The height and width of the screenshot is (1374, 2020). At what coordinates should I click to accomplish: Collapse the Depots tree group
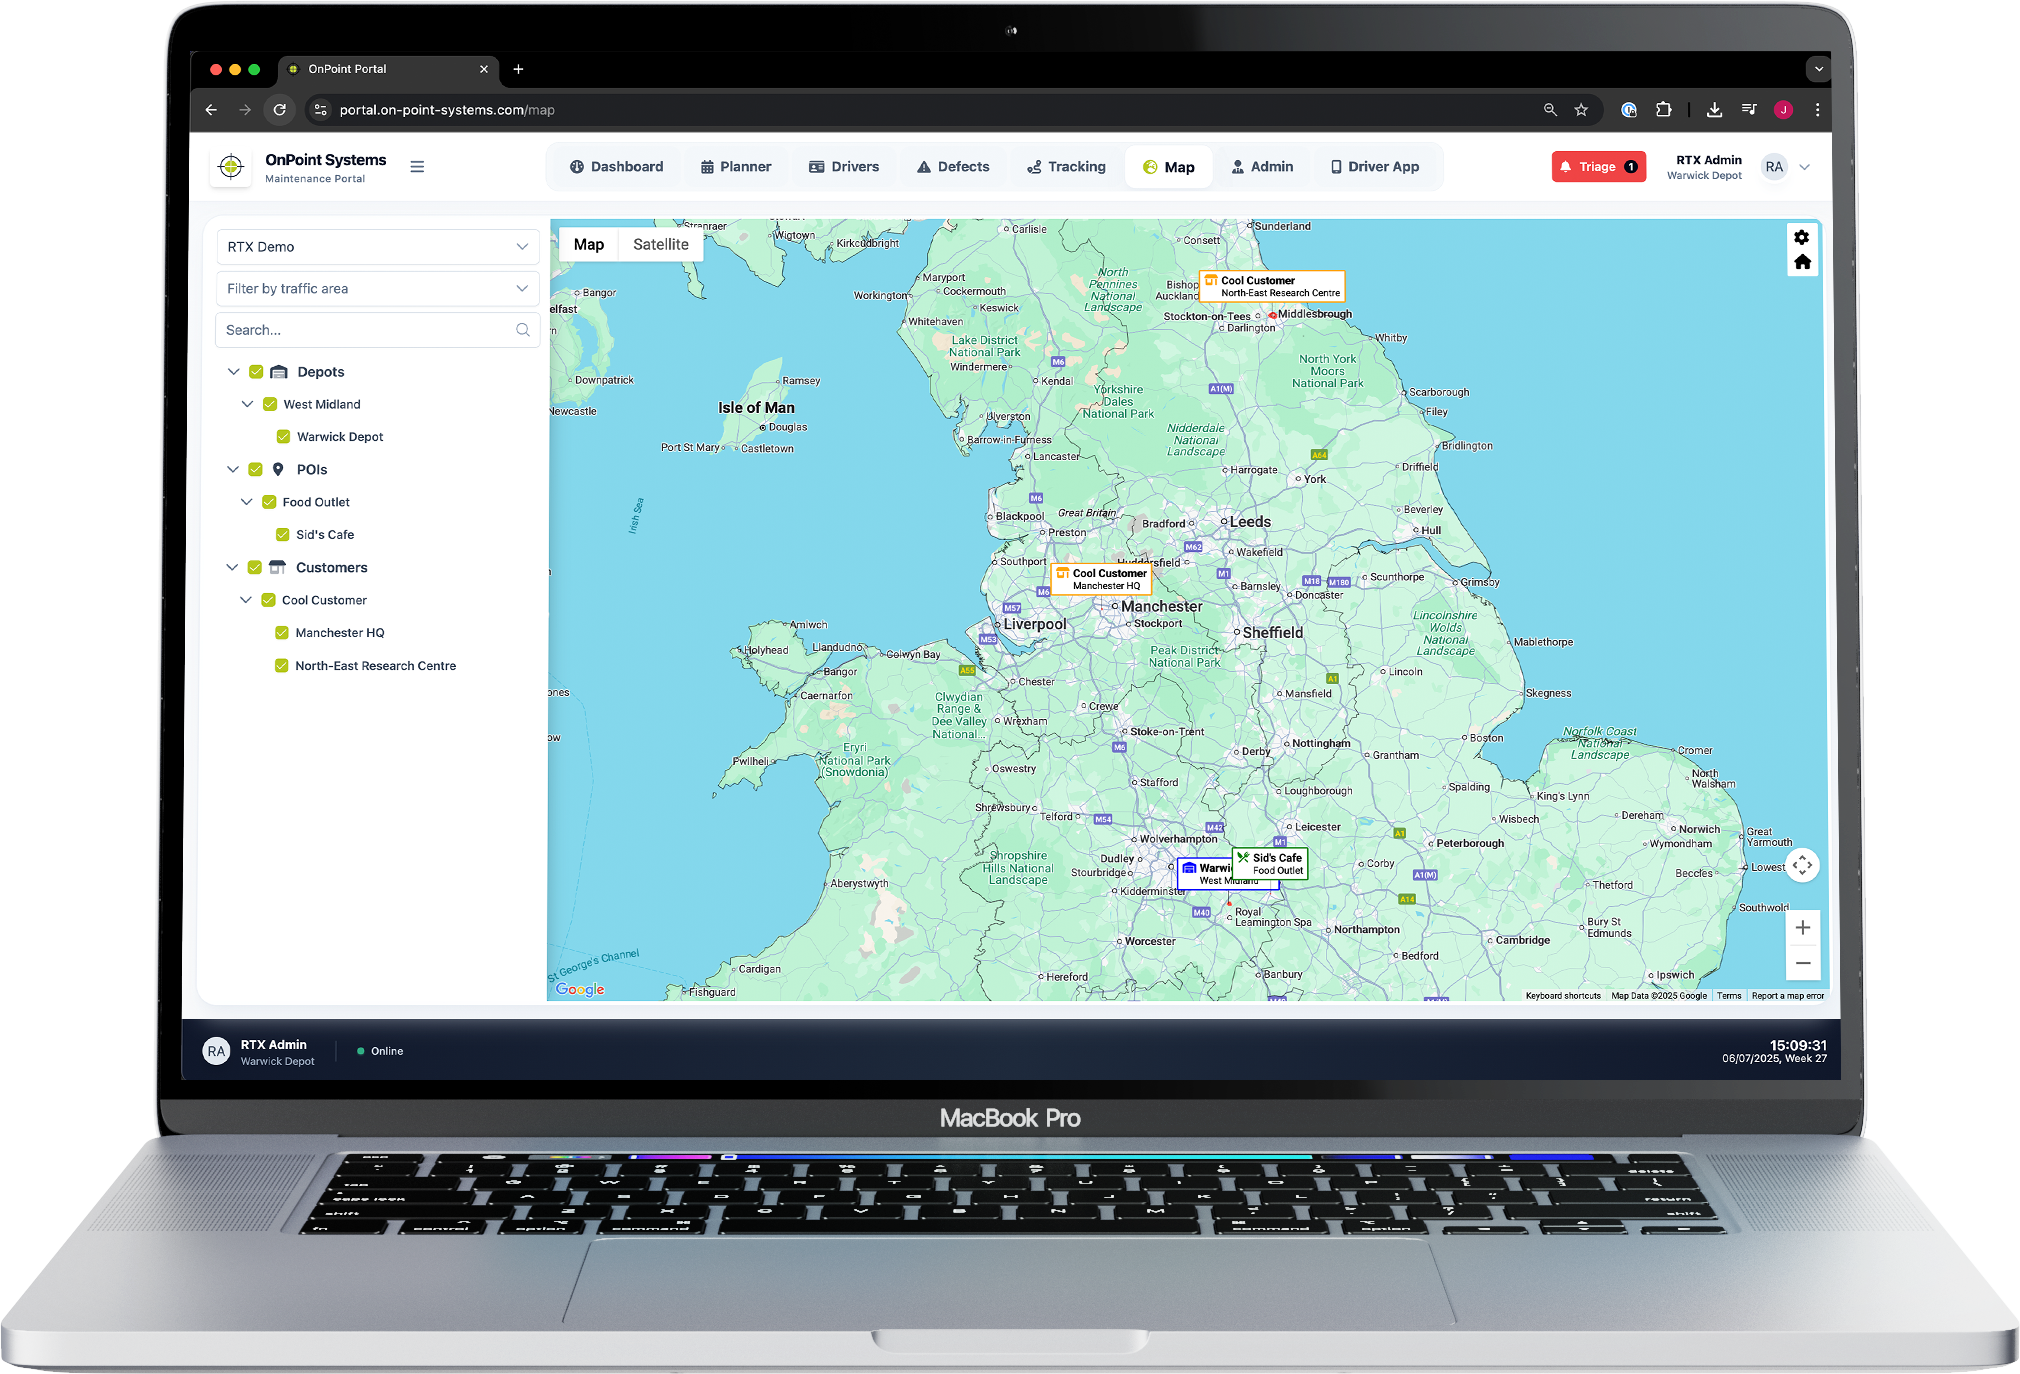[233, 372]
